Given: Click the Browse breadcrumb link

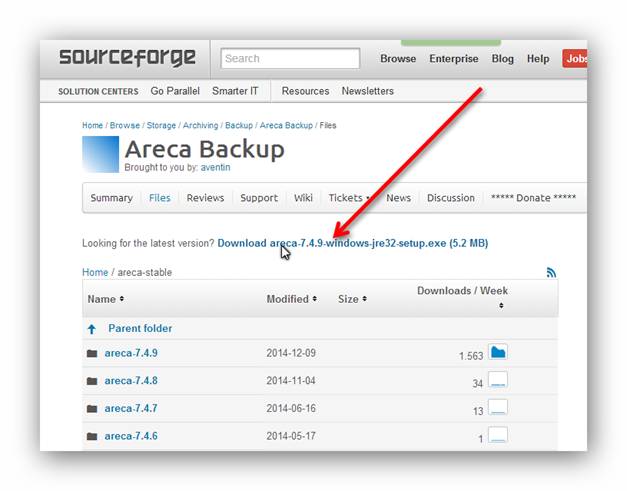Looking at the screenshot, I should 125,126.
